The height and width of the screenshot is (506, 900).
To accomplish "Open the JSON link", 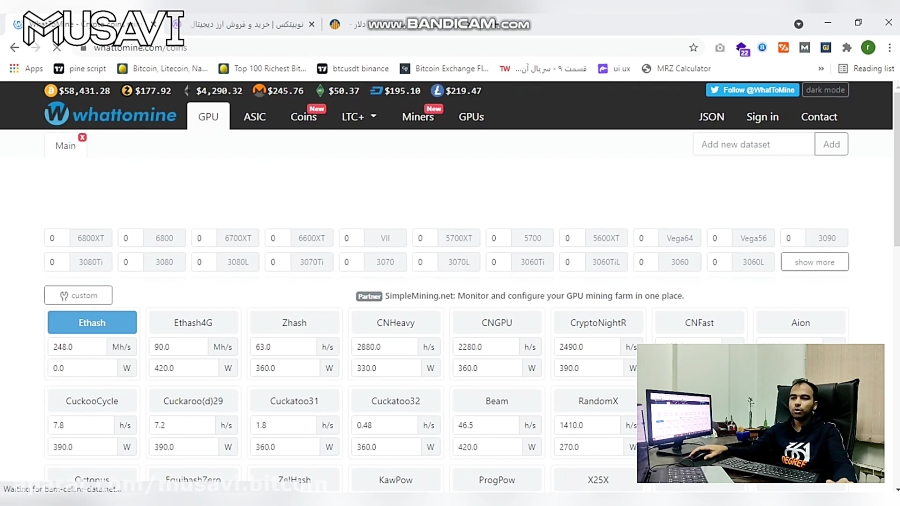I will (711, 116).
